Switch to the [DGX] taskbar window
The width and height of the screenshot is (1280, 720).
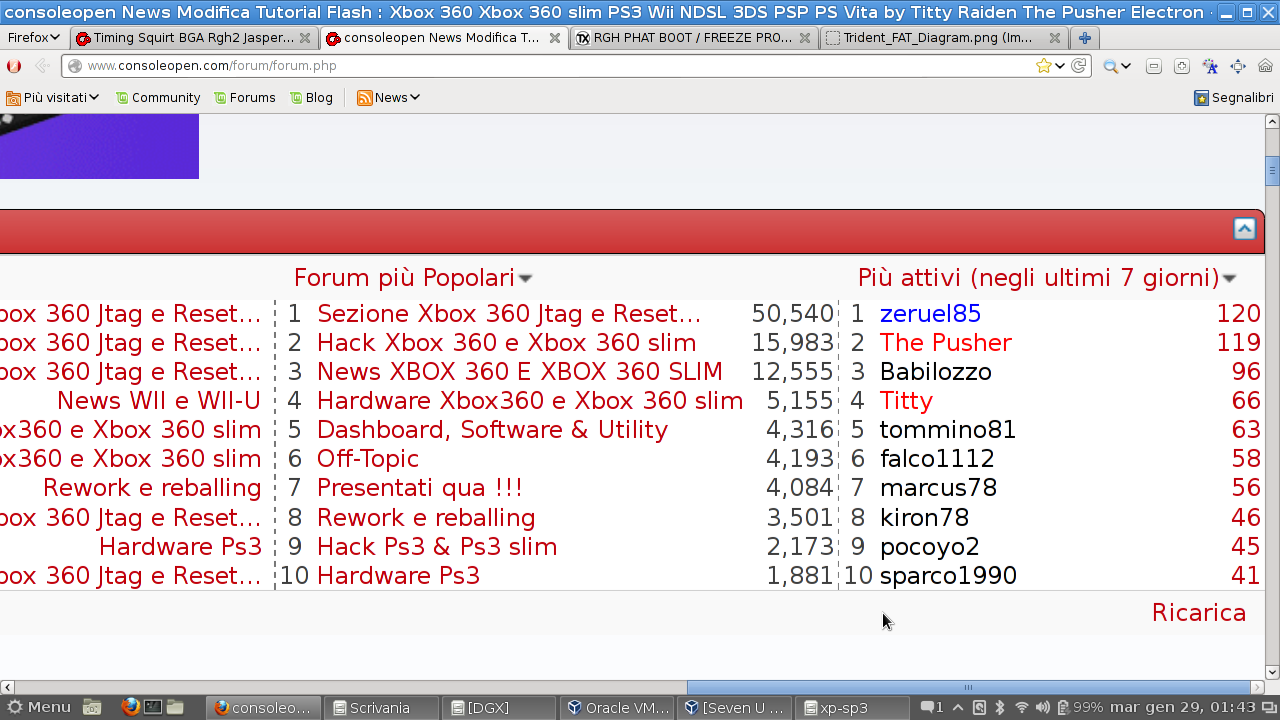498,708
